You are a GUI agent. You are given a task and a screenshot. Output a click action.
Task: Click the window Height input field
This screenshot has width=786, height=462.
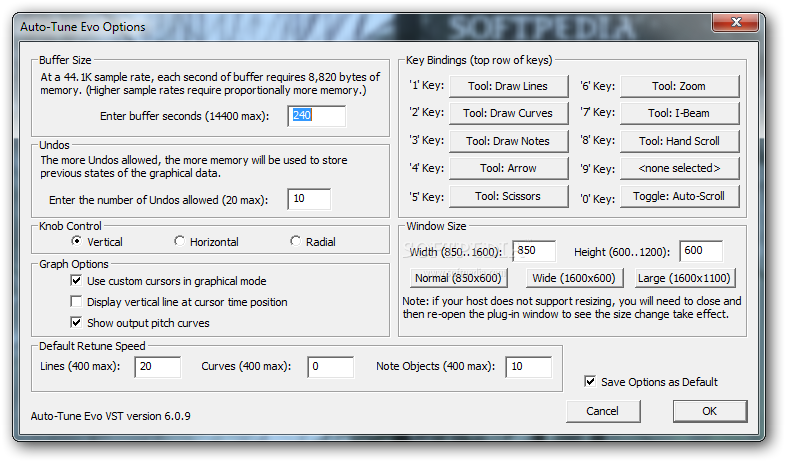[701, 251]
